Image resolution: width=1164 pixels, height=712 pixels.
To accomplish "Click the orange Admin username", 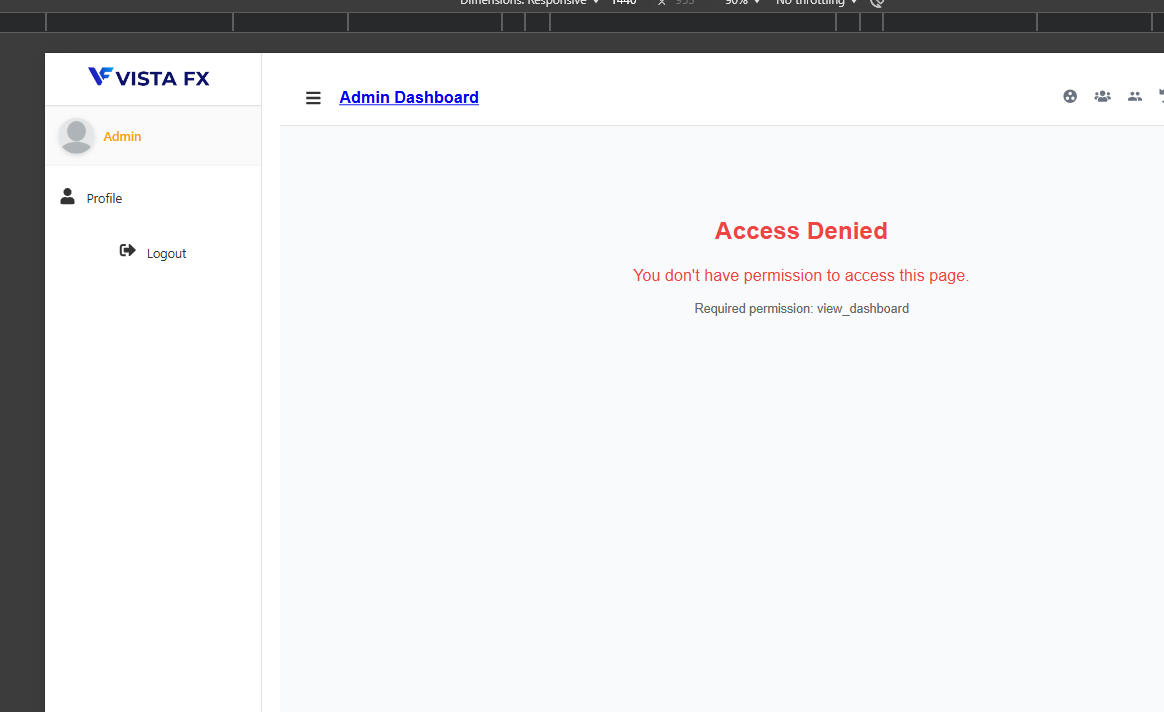I will coord(122,137).
